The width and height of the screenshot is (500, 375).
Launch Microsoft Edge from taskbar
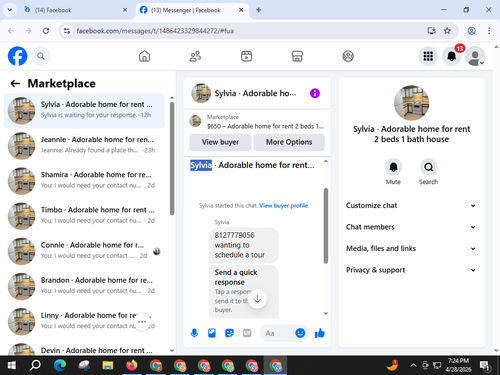click(x=60, y=365)
